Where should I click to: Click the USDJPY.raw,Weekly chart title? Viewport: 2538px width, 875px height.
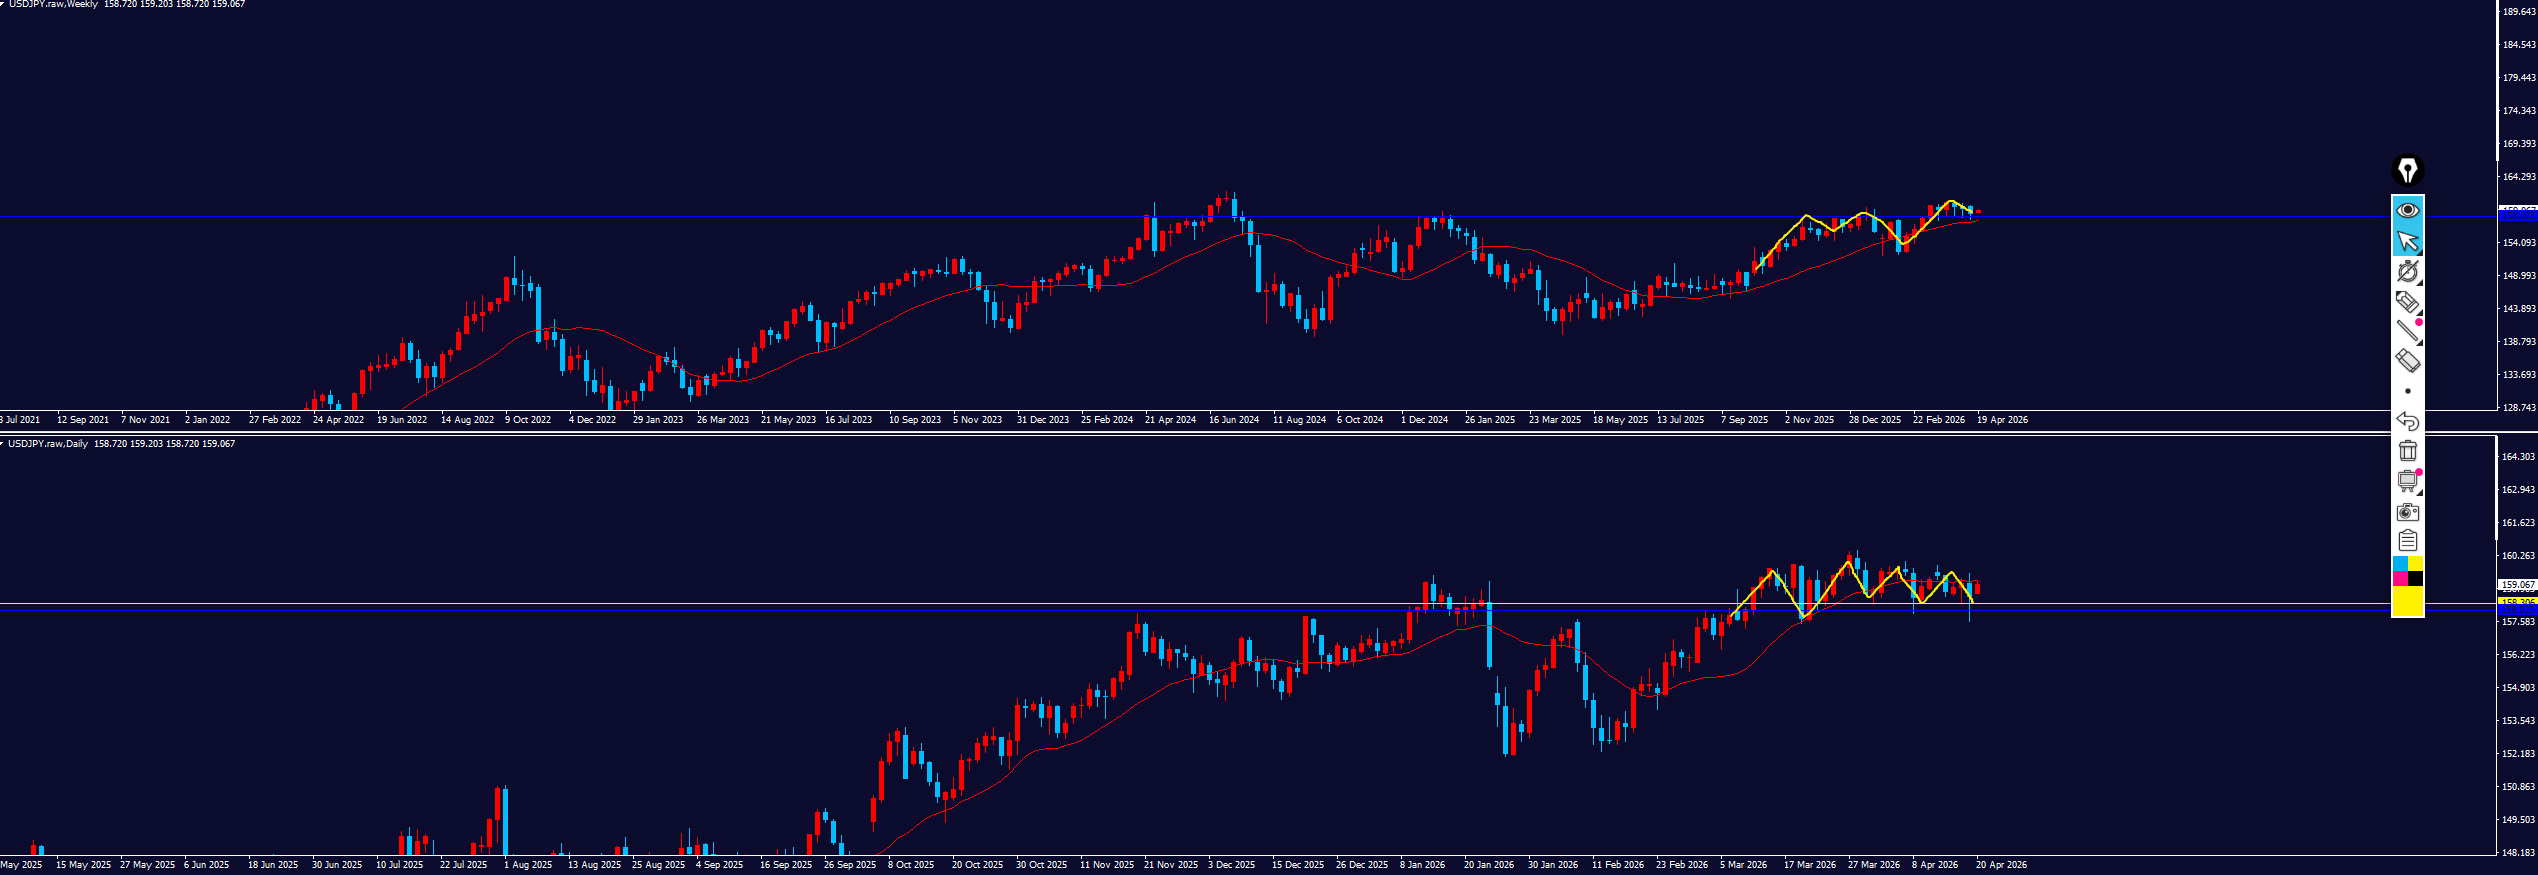coord(53,5)
